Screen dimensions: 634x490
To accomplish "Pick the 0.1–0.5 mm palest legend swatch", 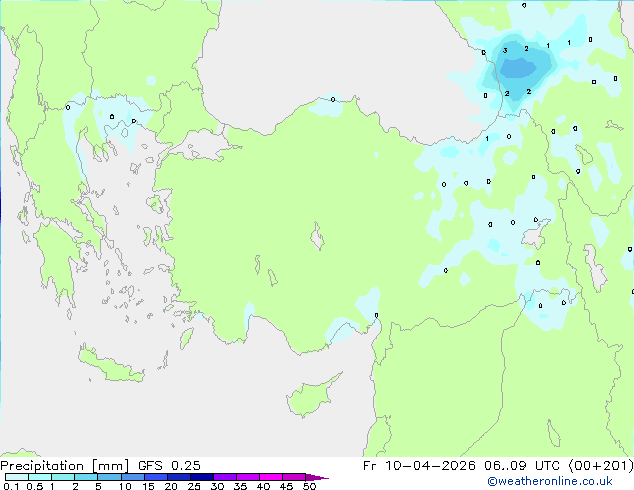I will (x=17, y=477).
